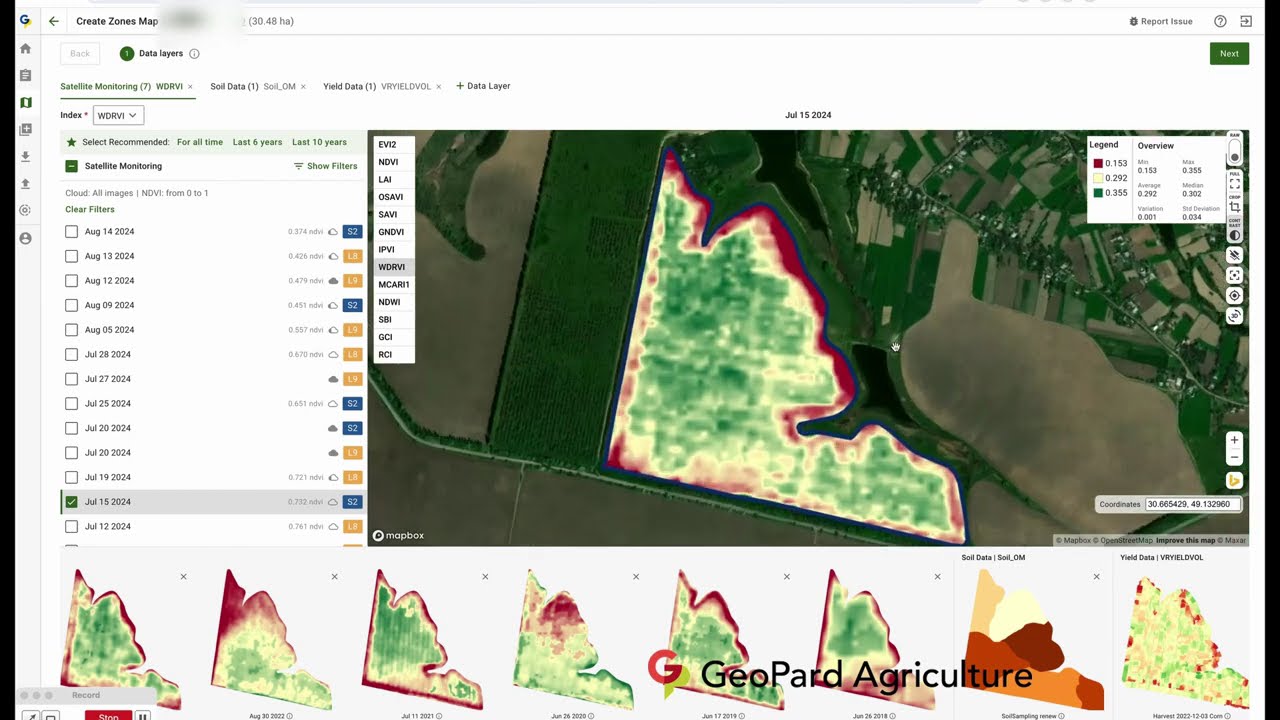The width and height of the screenshot is (1280, 720).
Task: Switch to Soil Data (1) tab
Action: [252, 86]
